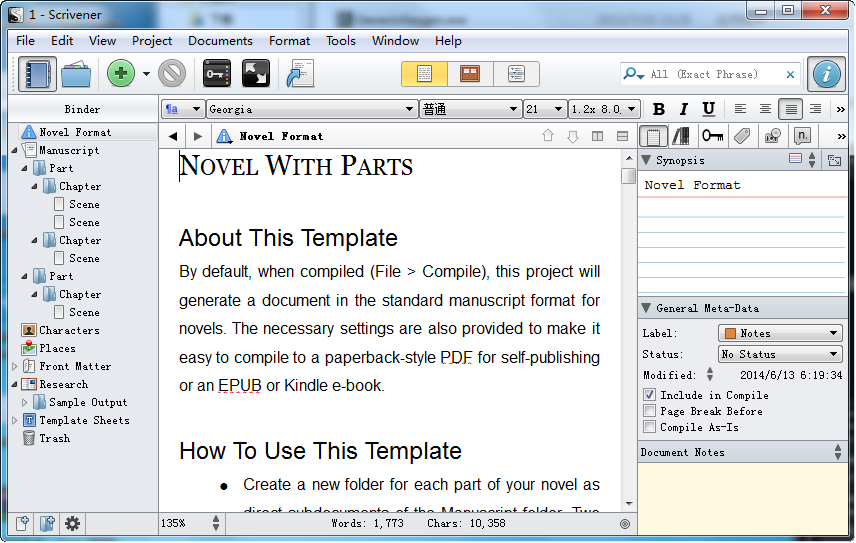Open the File menu
856x543 pixels.
[x=25, y=41]
